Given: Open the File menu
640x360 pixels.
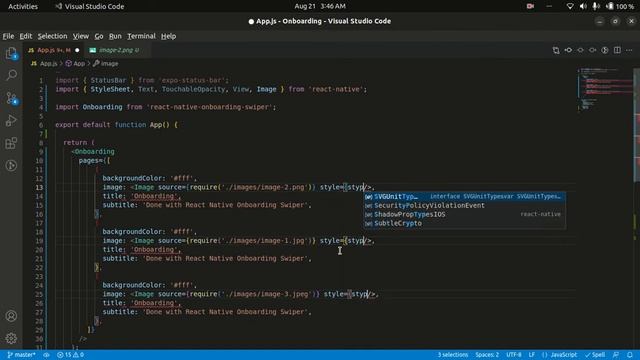Looking at the screenshot, I should coord(8,36).
